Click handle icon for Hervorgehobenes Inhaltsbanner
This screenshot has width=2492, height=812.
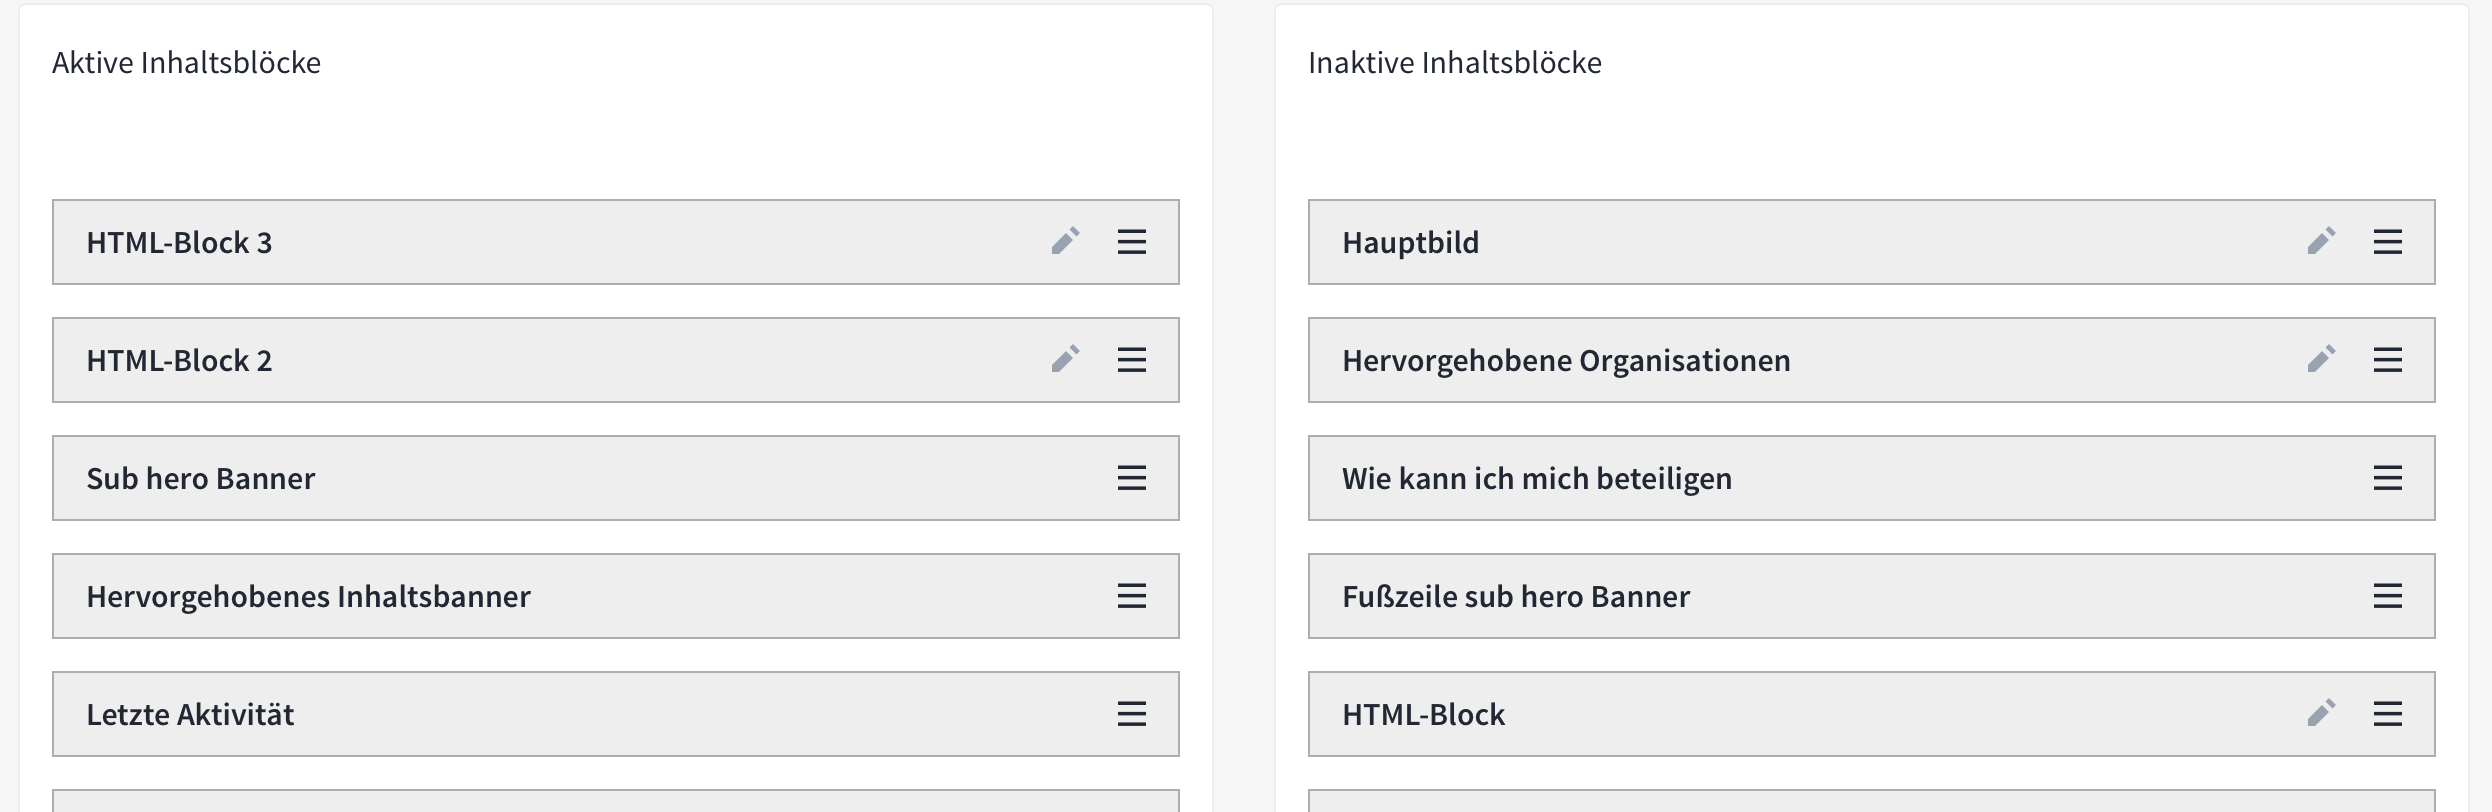(x=1132, y=596)
